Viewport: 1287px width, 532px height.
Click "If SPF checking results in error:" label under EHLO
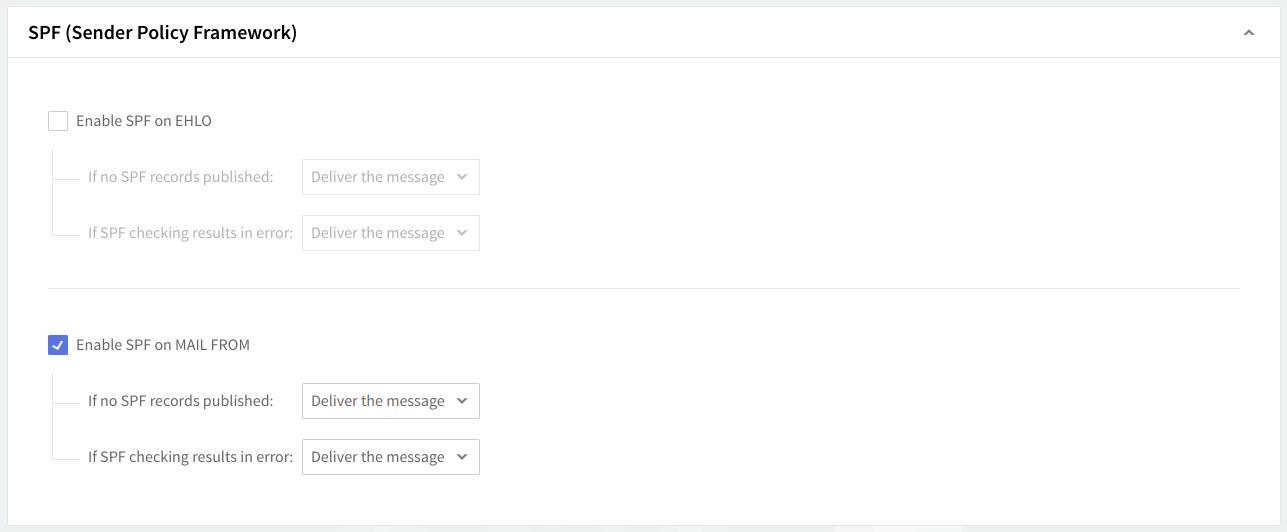click(x=190, y=233)
